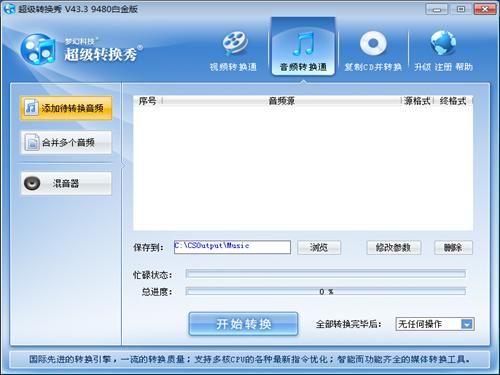Click the 总进度 progress bar
Screen dimensions: 500x375
click(x=326, y=292)
